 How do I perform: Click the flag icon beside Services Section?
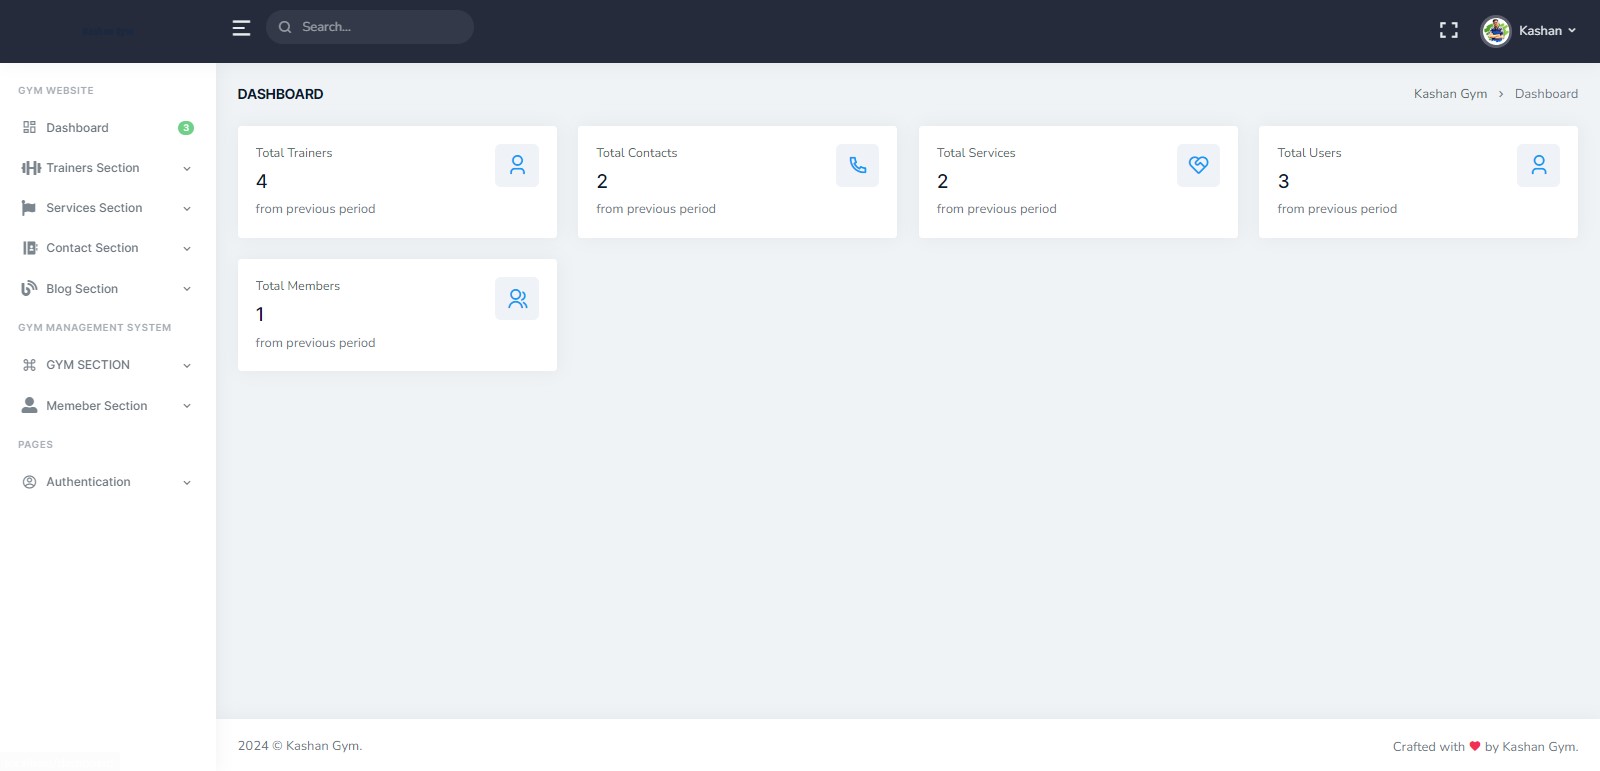29,208
